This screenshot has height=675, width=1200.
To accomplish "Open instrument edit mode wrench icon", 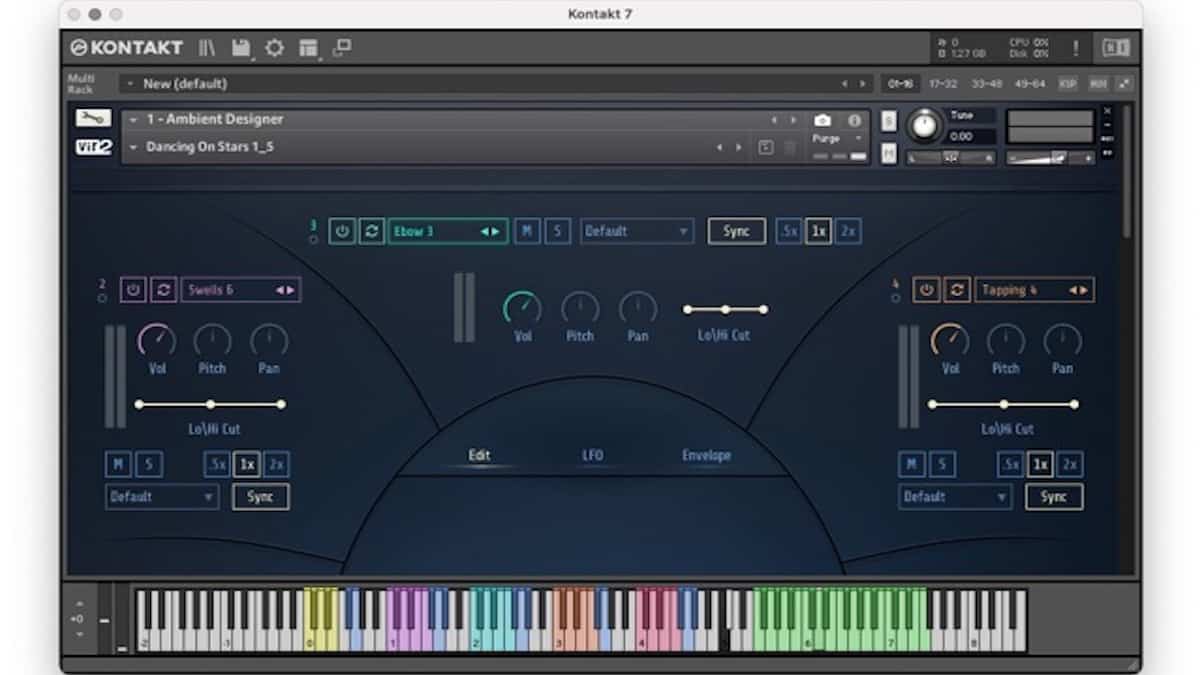I will (93, 118).
